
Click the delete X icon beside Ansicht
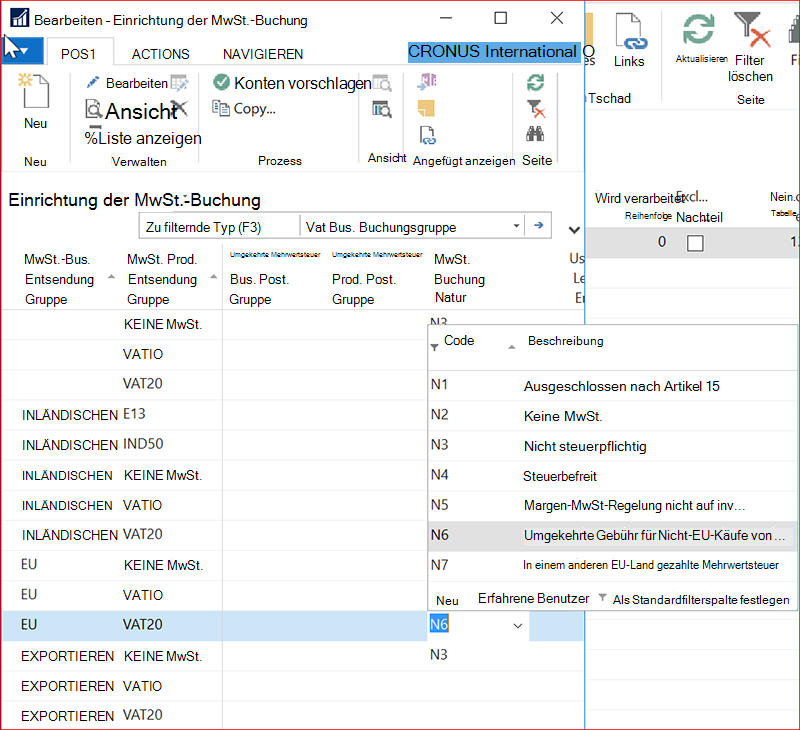tap(179, 109)
